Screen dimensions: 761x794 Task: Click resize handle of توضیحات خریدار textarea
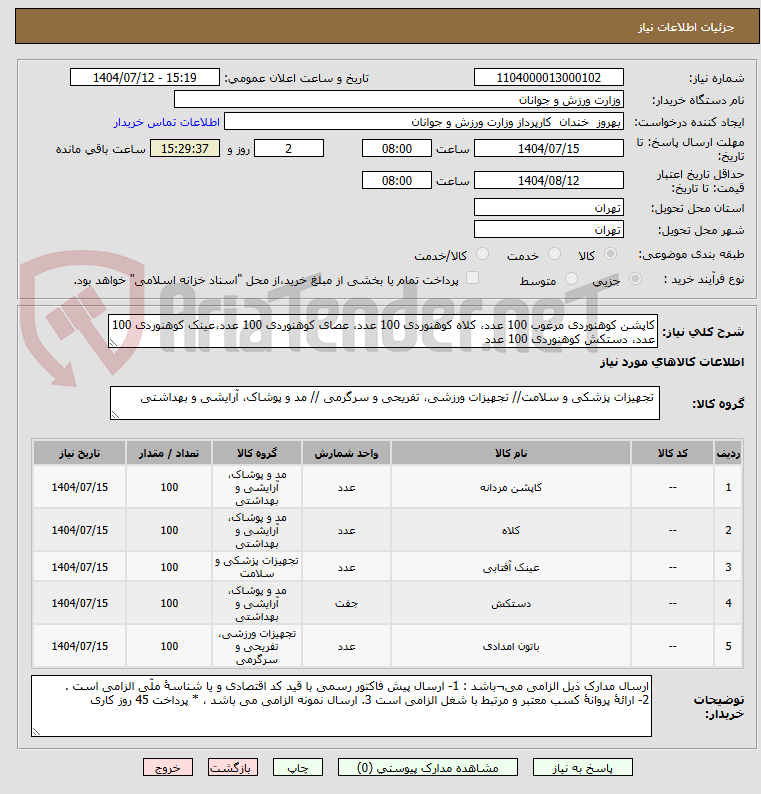36,732
